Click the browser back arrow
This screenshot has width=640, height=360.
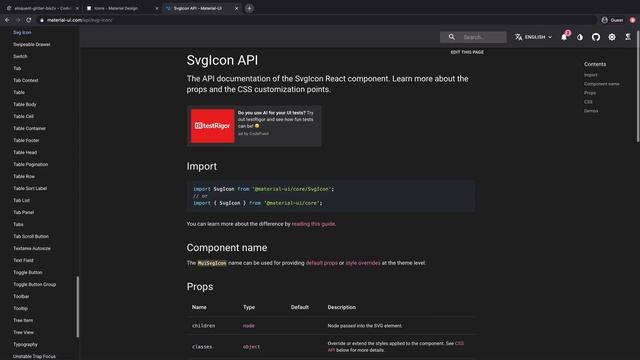point(7,20)
